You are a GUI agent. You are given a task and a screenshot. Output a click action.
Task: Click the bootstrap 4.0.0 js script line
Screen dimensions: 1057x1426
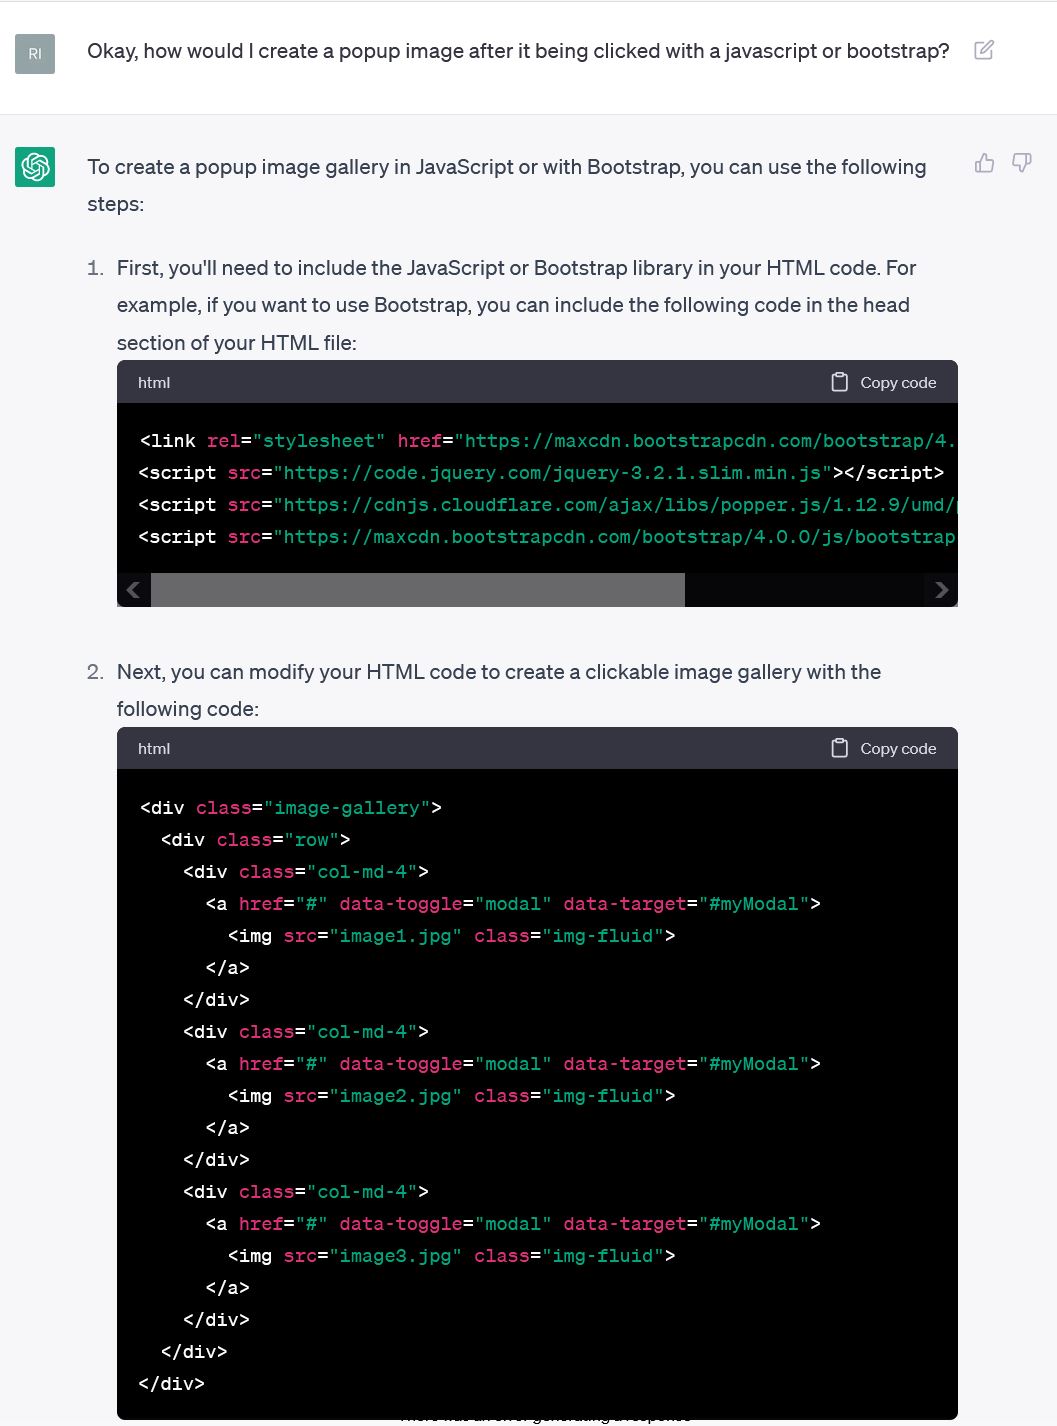coord(547,537)
